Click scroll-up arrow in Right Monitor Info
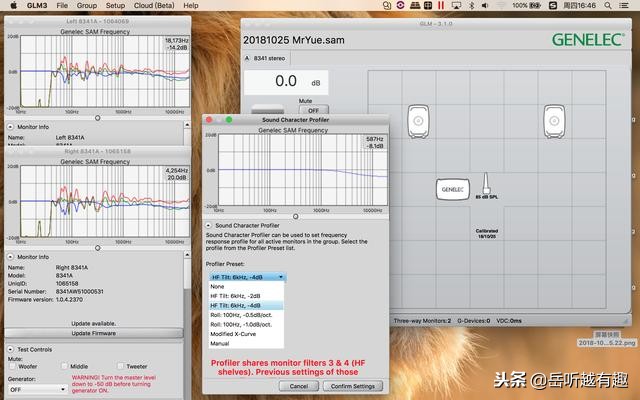Screen dimensions: 640x400 click(187, 254)
